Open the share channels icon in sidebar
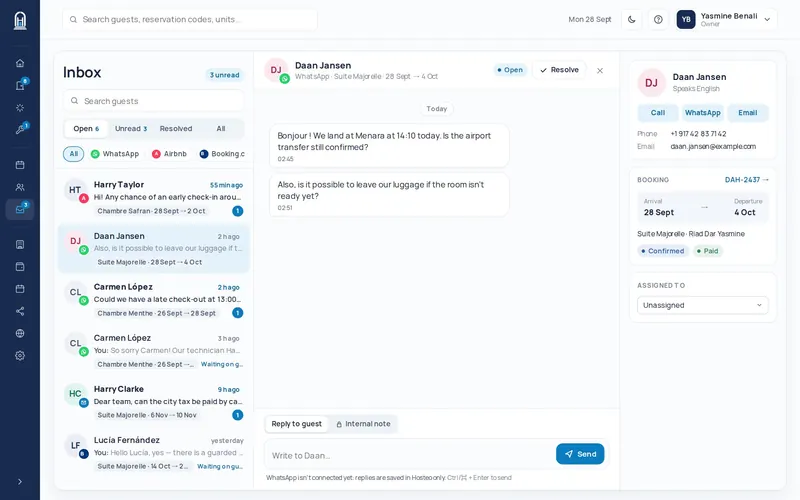The image size is (800, 500). pos(20,311)
